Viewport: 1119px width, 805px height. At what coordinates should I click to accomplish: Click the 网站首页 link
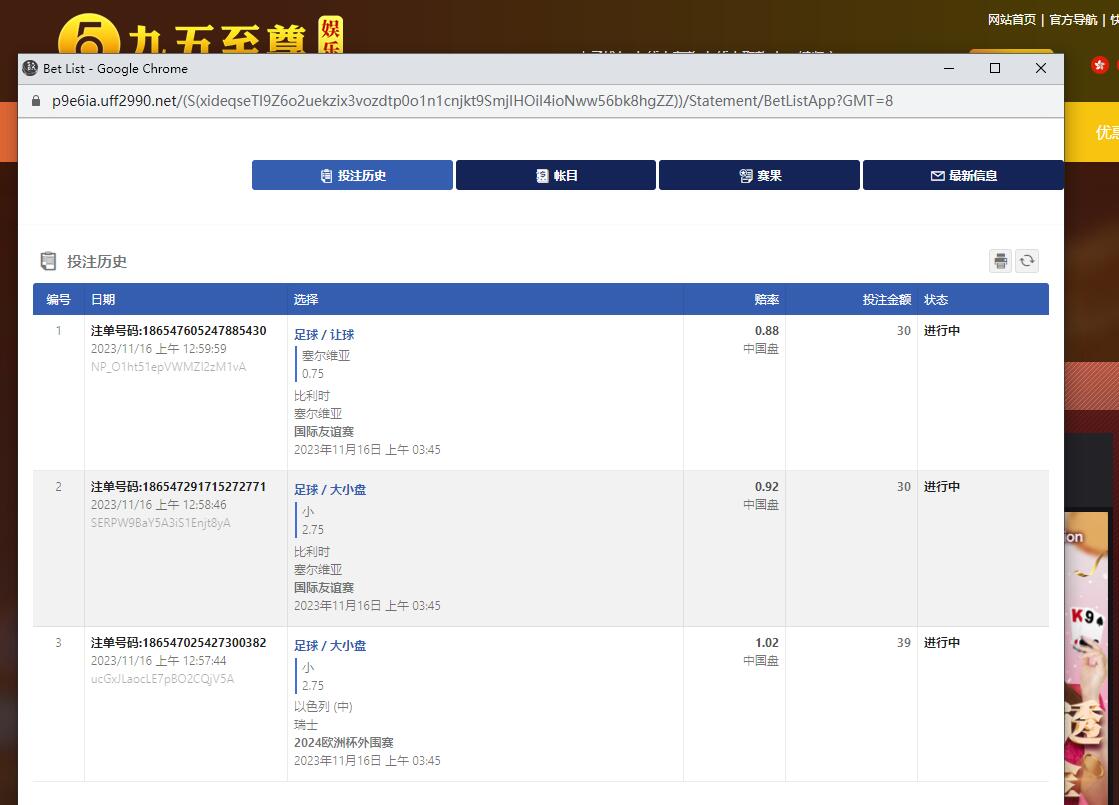[x=1011, y=20]
